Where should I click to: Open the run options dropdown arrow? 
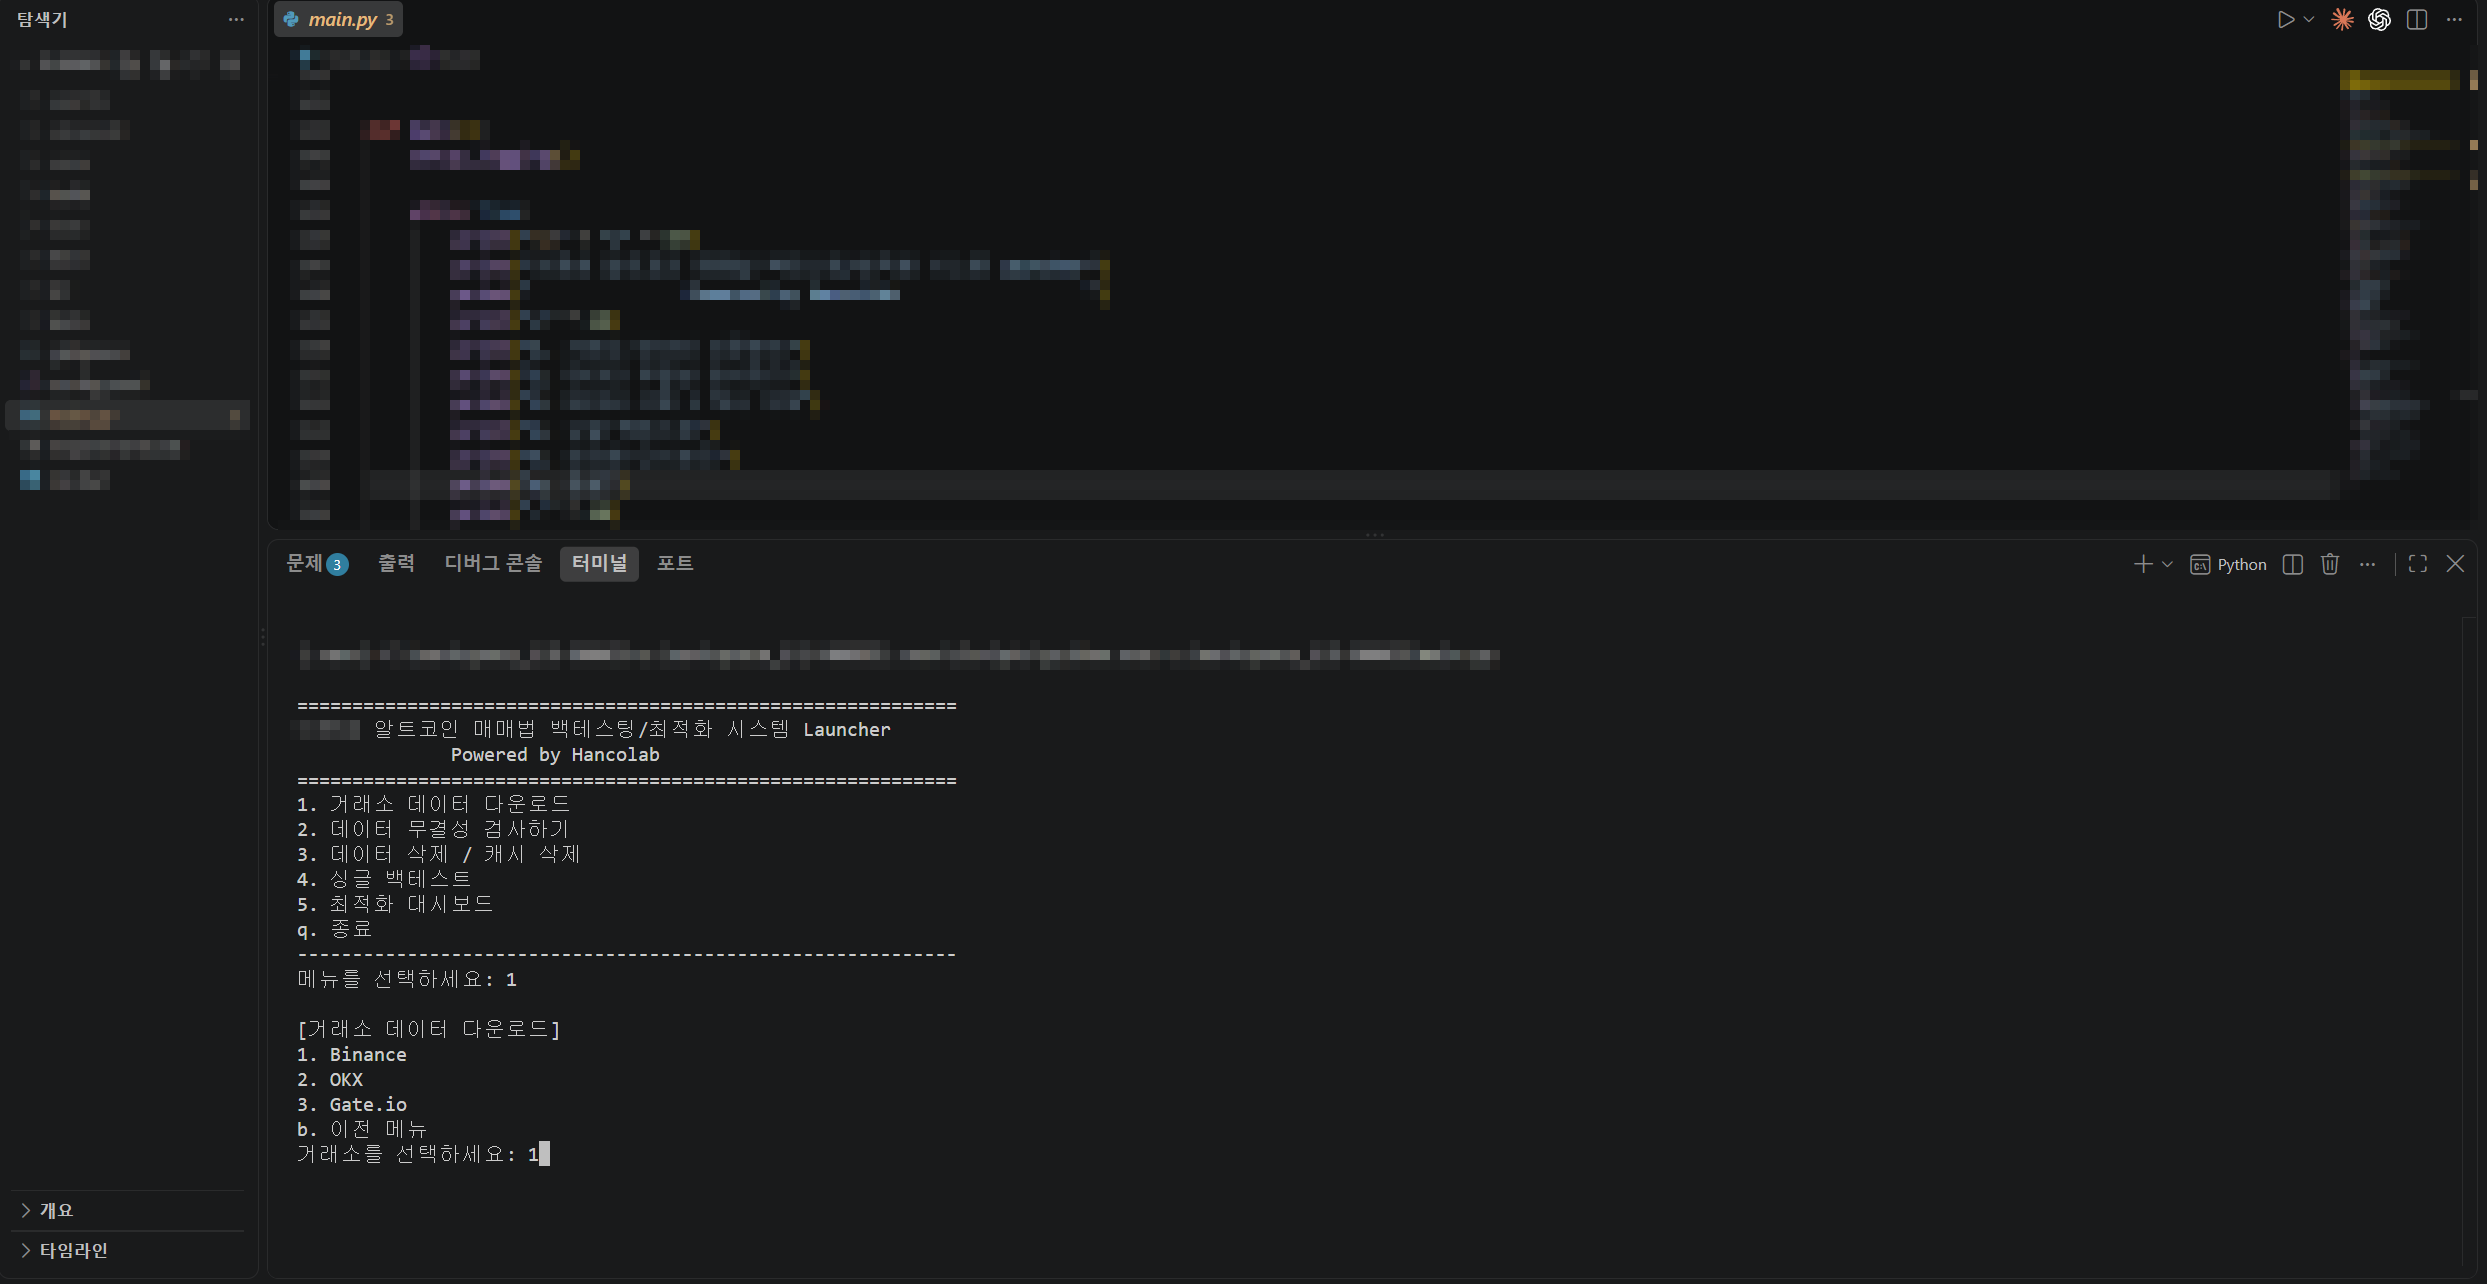[x=2309, y=19]
